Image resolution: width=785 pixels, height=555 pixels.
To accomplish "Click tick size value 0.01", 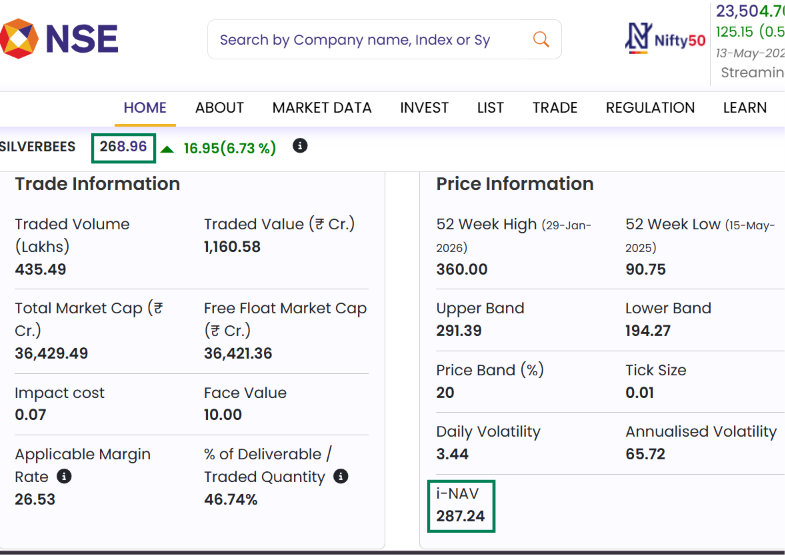I will (x=640, y=392).
